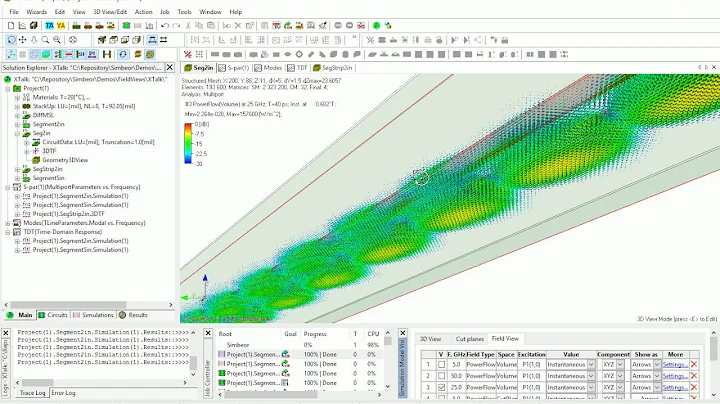
Task: Click the Delete X toolbar icon
Action: [x=238, y=26]
